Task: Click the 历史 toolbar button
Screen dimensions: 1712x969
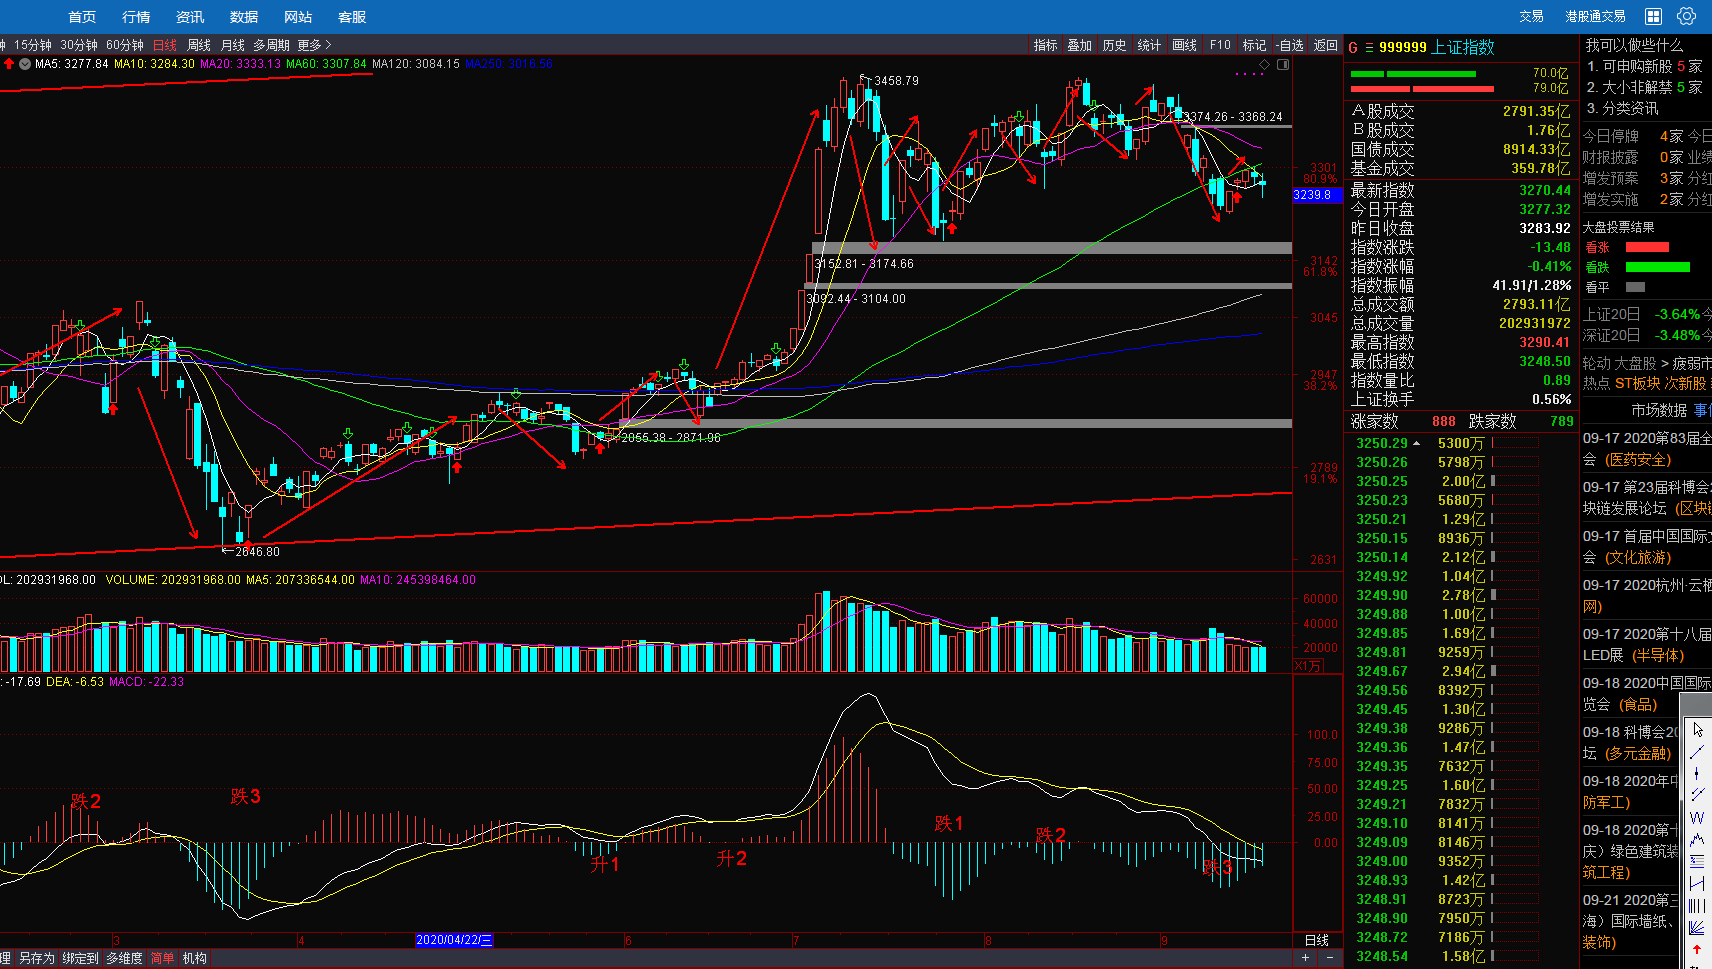Action: [x=1115, y=45]
